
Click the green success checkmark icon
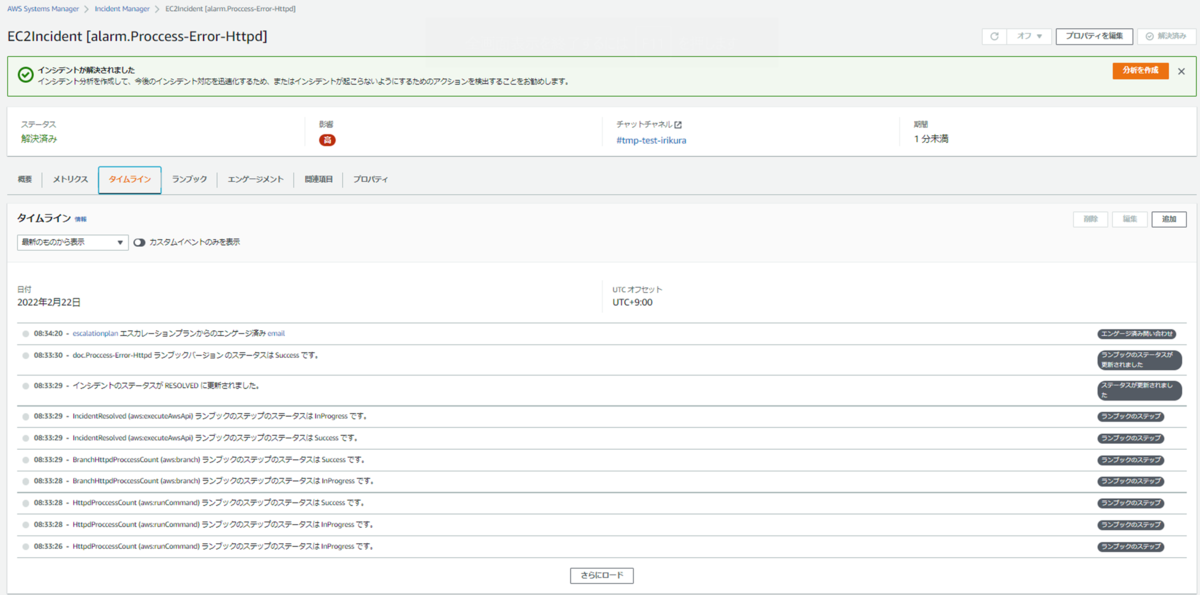coord(25,75)
